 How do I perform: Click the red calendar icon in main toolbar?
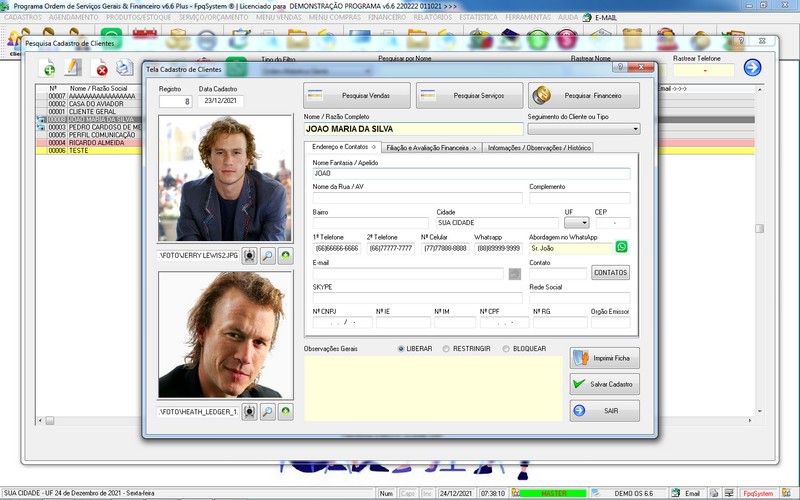point(145,36)
